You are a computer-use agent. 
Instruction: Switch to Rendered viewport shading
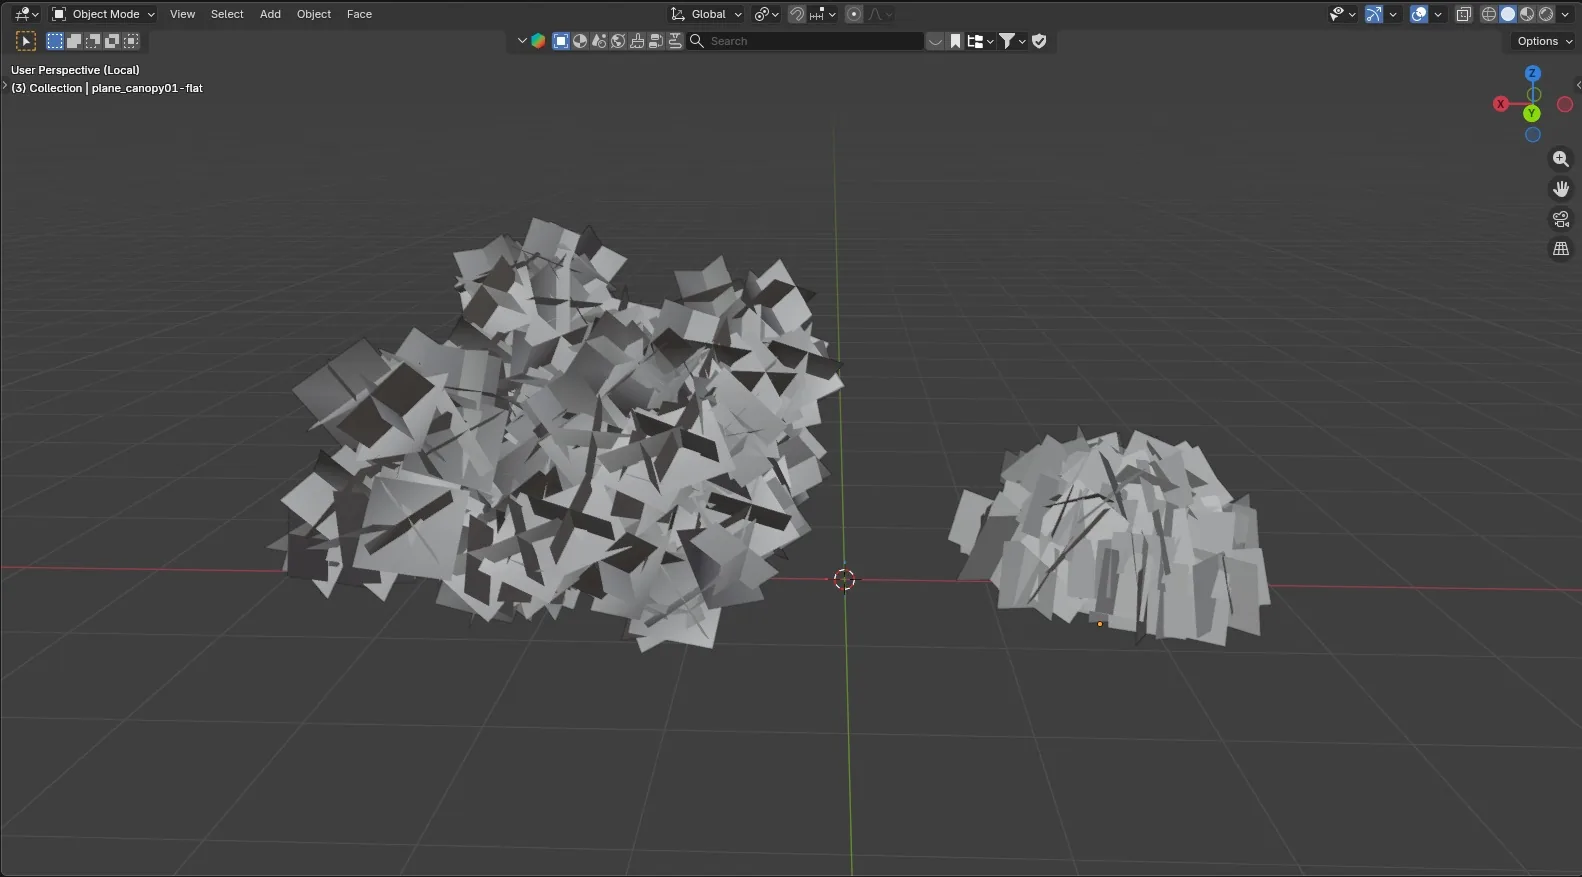coord(1546,14)
